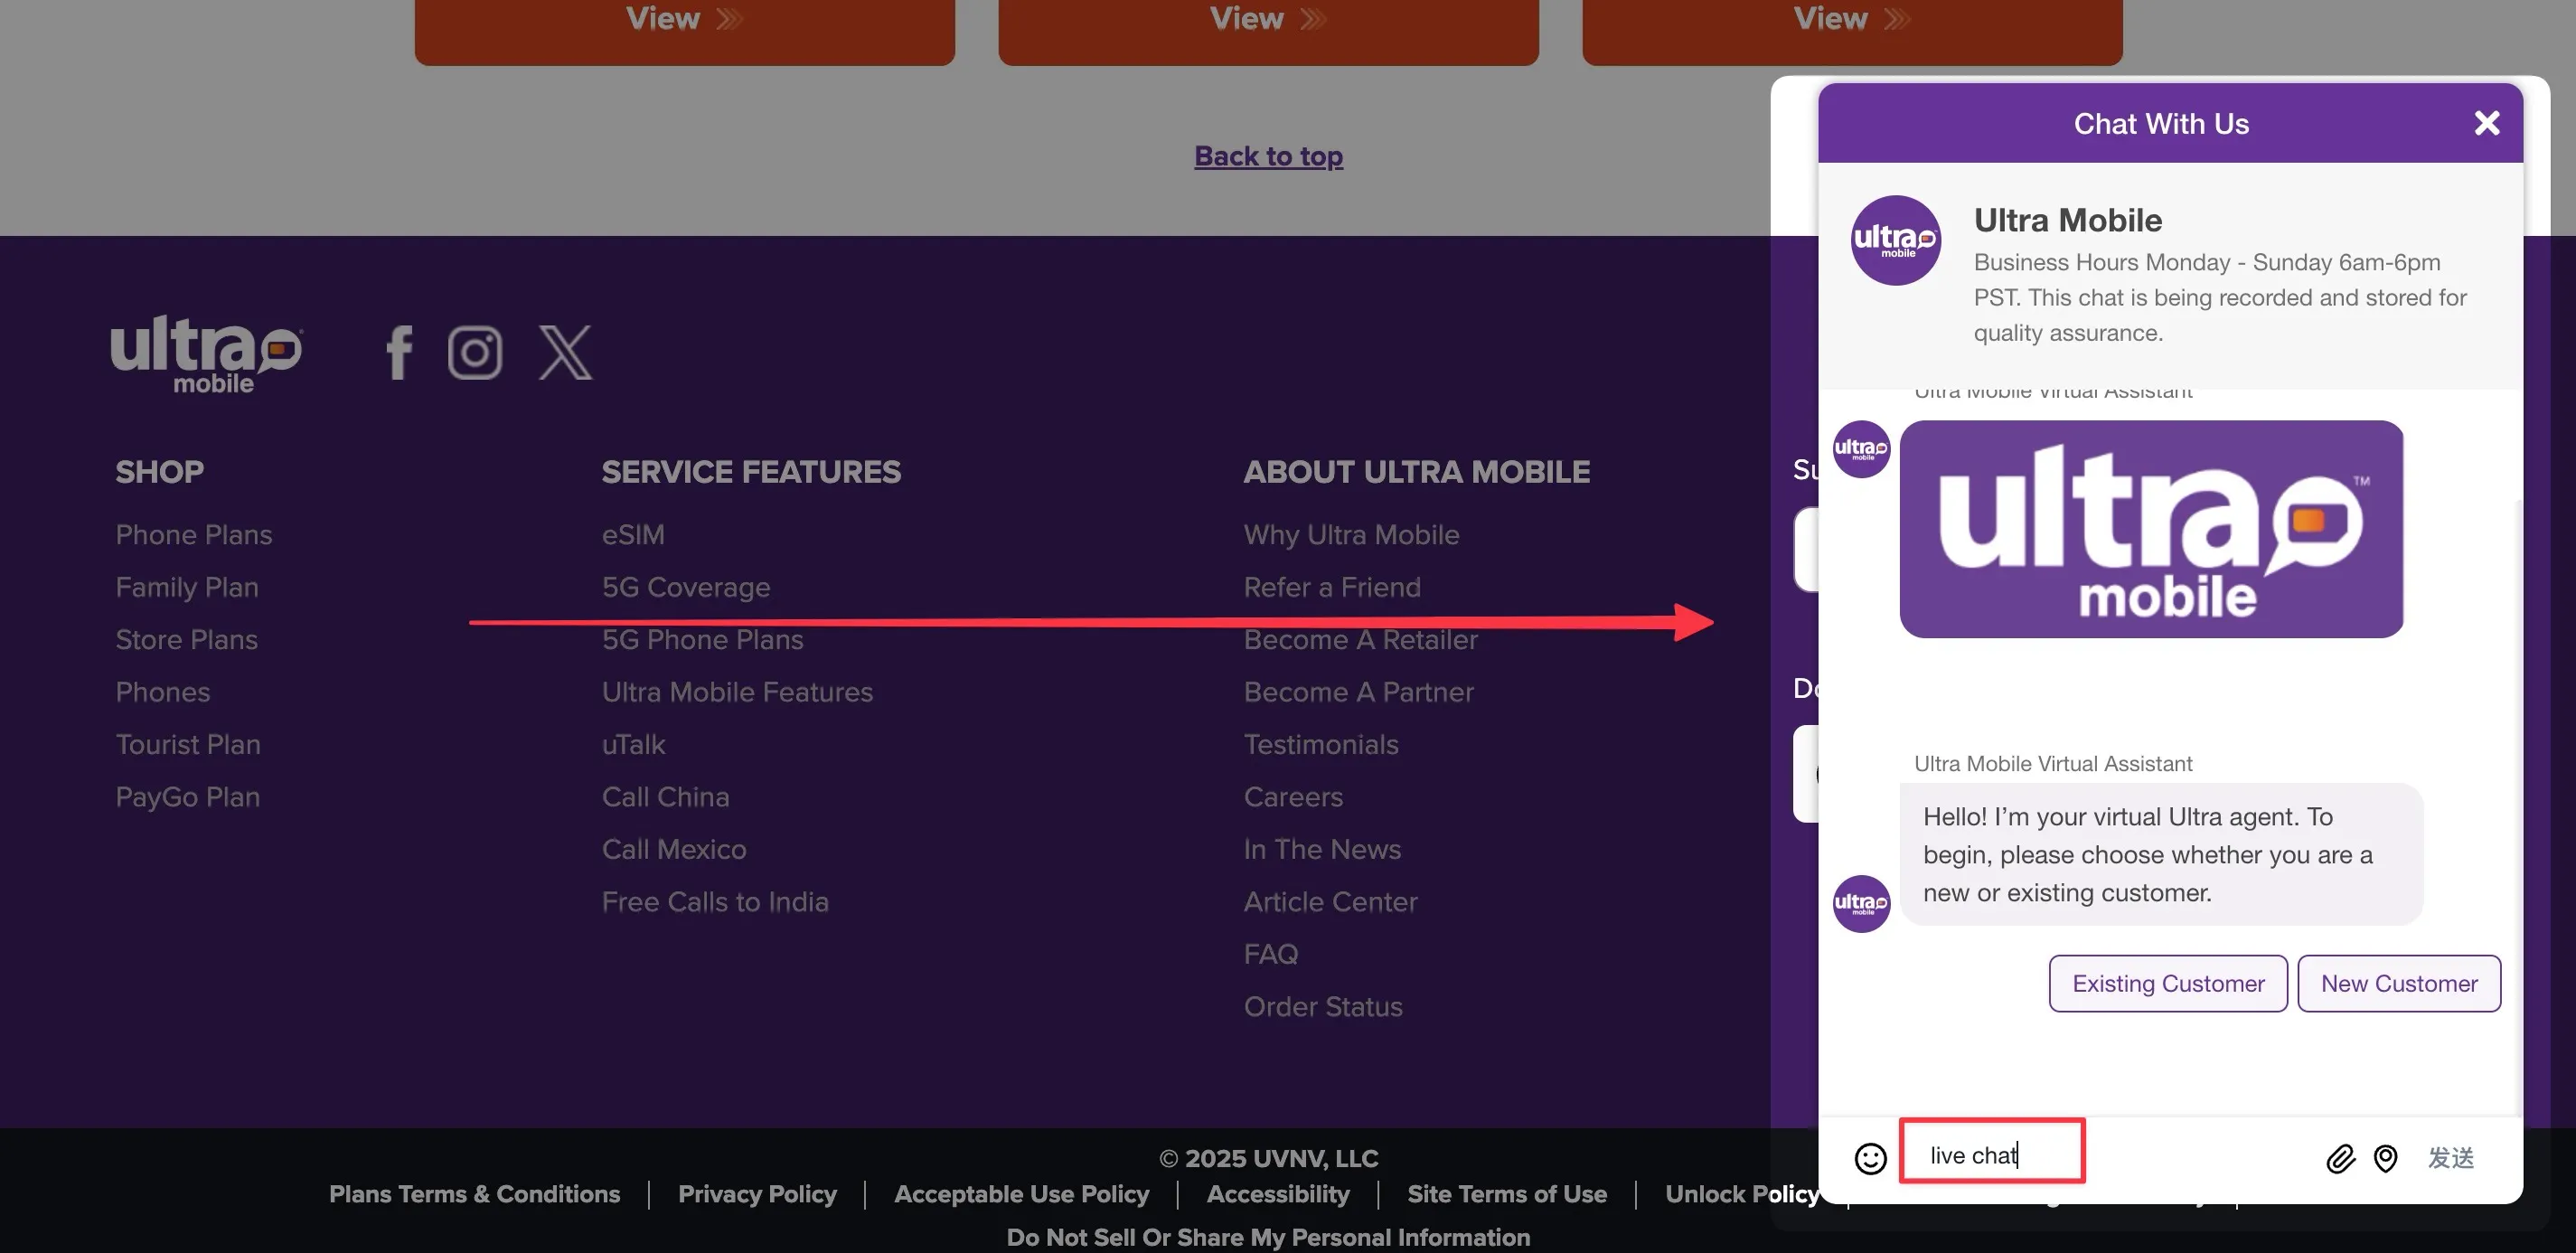This screenshot has width=2576, height=1253.
Task: Open Ultra Mobile X (Twitter) icon
Action: pos(566,352)
